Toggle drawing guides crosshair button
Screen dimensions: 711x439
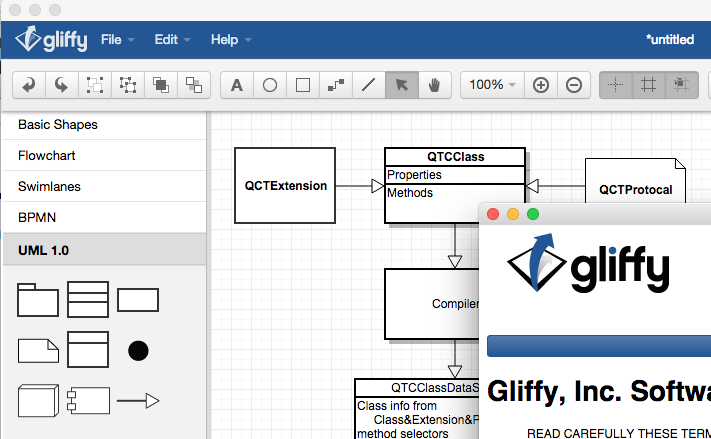615,85
